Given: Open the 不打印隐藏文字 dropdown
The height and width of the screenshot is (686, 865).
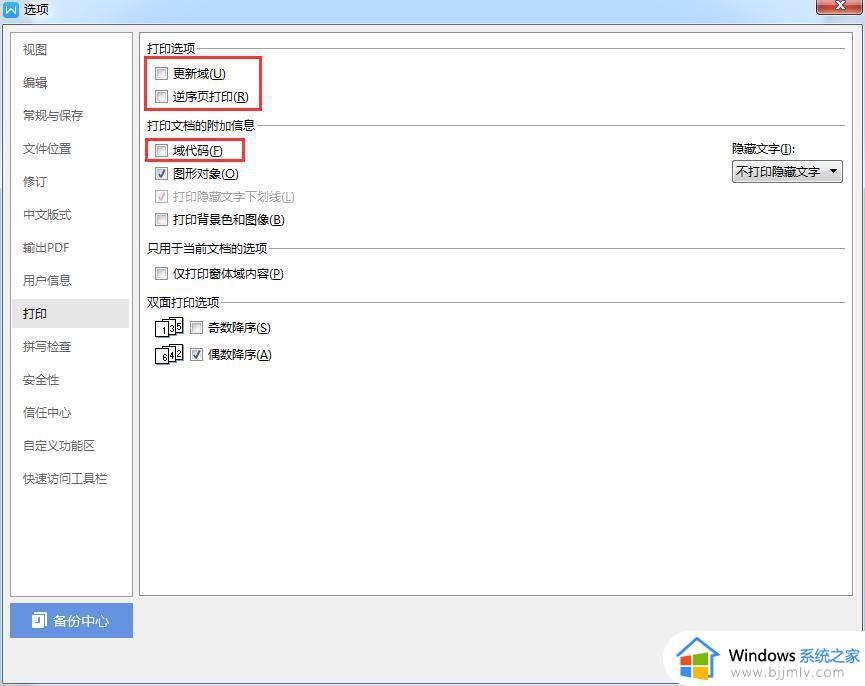Looking at the screenshot, I should (787, 172).
